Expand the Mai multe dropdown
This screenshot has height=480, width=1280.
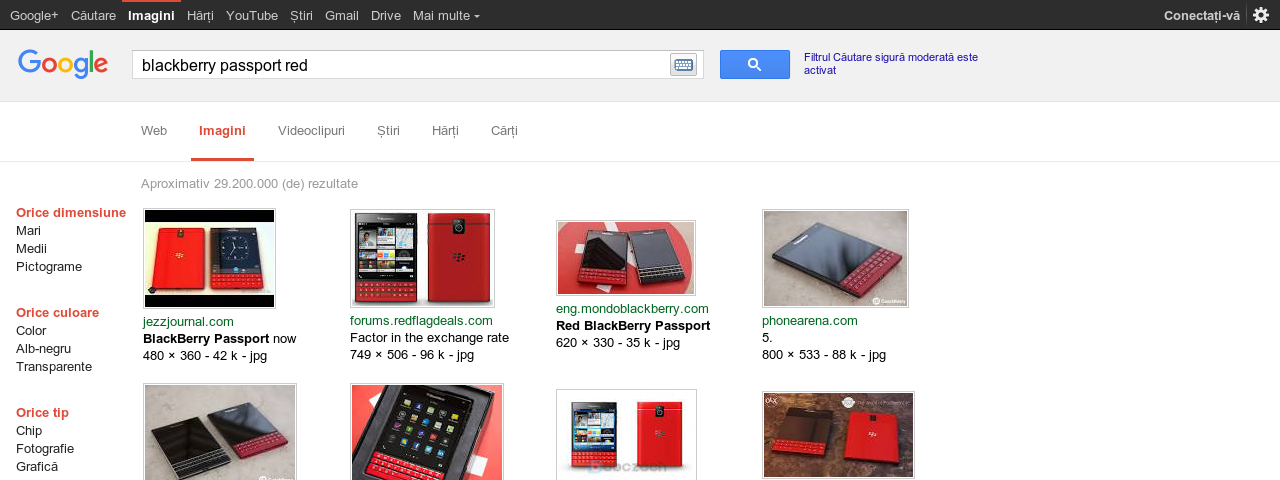tap(446, 15)
